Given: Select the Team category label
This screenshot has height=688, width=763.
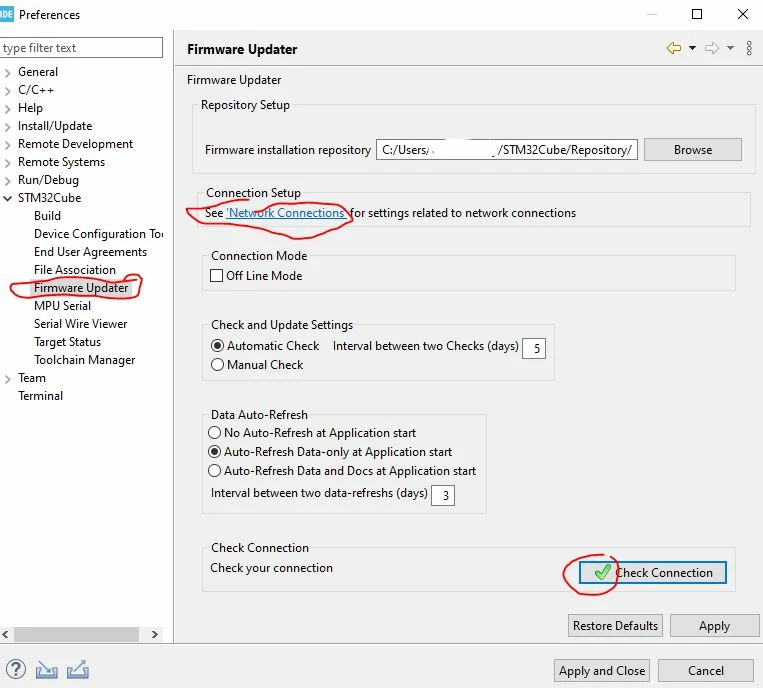Looking at the screenshot, I should click(x=32, y=378).
